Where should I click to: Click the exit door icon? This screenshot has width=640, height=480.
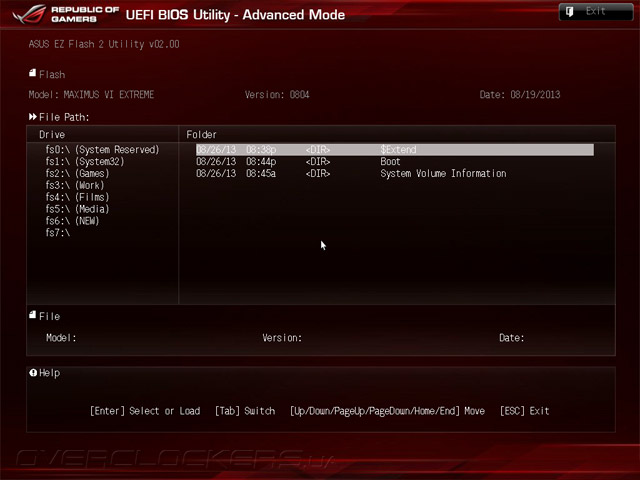pyautogui.click(x=569, y=11)
